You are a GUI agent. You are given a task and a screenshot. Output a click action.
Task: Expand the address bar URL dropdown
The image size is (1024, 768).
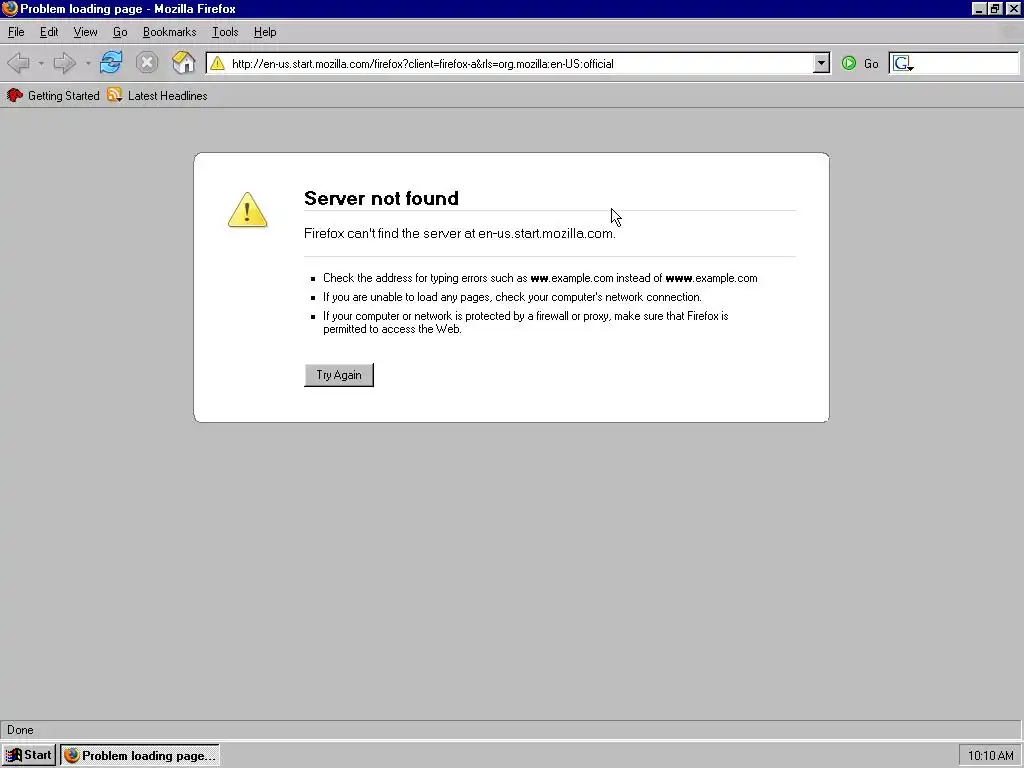pos(821,63)
